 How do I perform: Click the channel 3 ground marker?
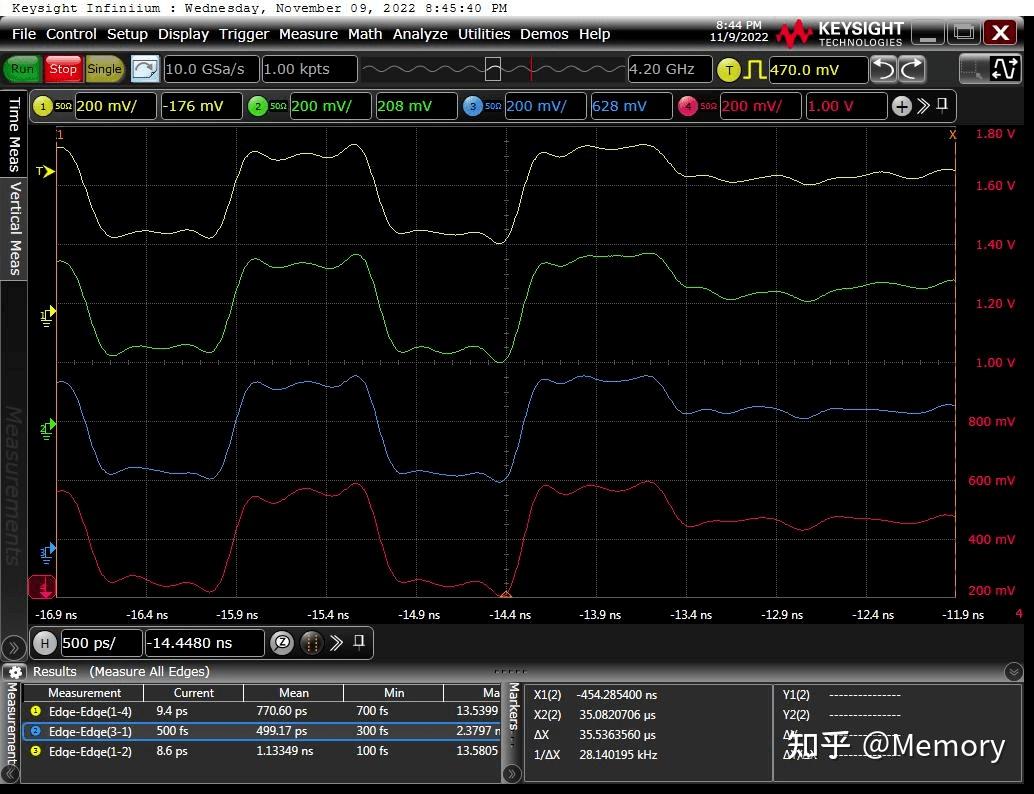tap(47, 552)
